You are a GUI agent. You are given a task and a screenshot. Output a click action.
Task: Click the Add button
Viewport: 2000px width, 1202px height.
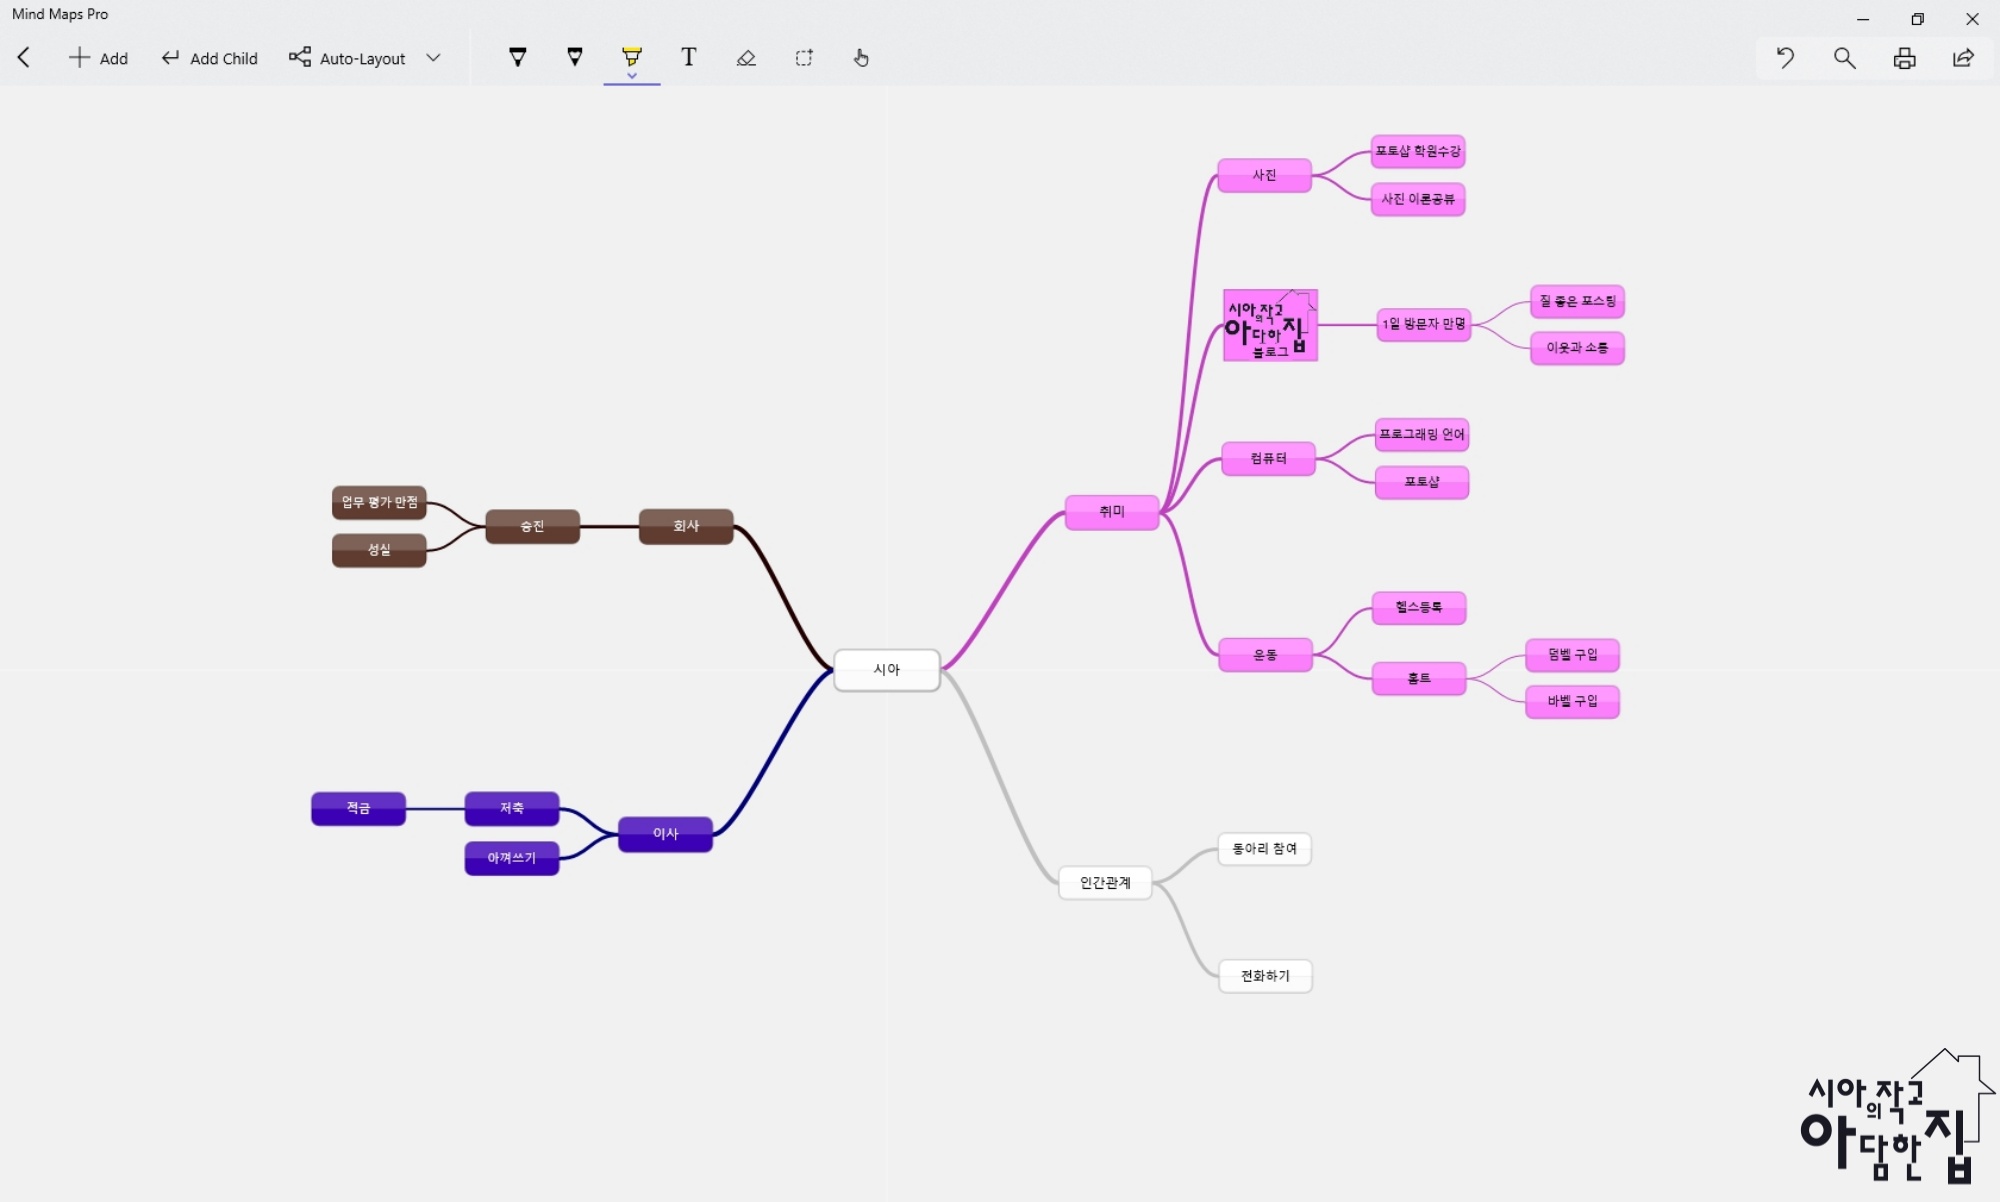[x=98, y=58]
